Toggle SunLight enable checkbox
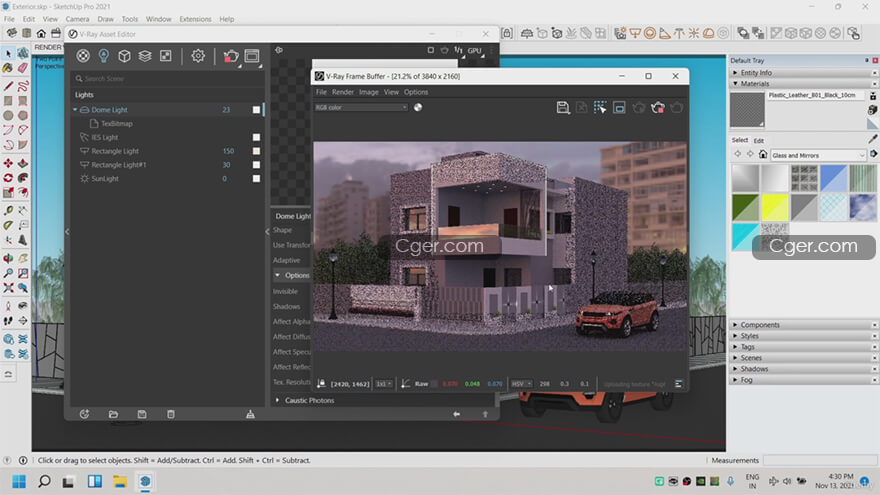880x495 pixels. (256, 178)
